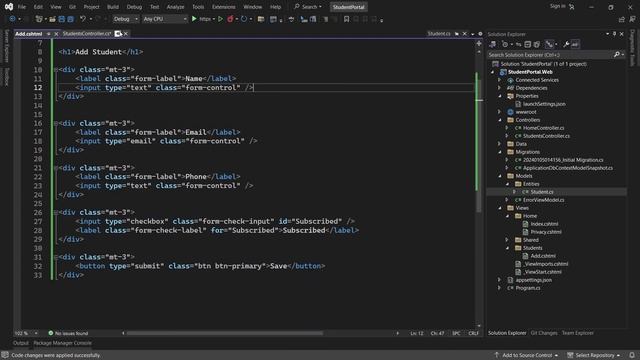The height and width of the screenshot is (360, 640).
Task: Click the Live Share icon at top right
Action: (x=622, y=19)
